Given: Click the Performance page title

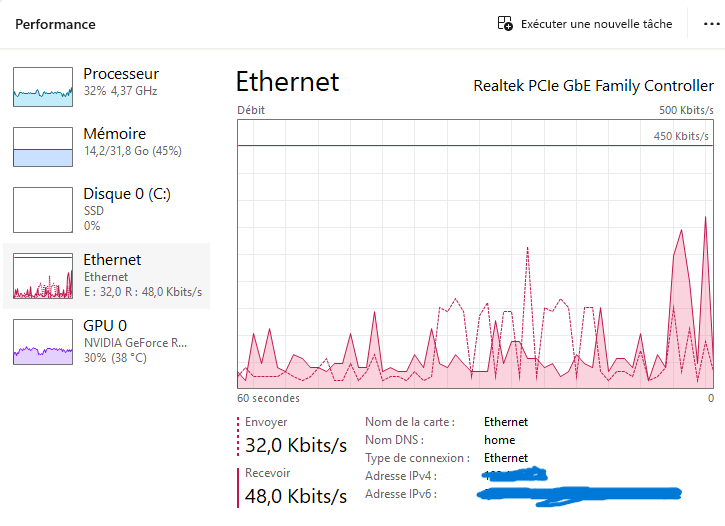Looking at the screenshot, I should [55, 24].
